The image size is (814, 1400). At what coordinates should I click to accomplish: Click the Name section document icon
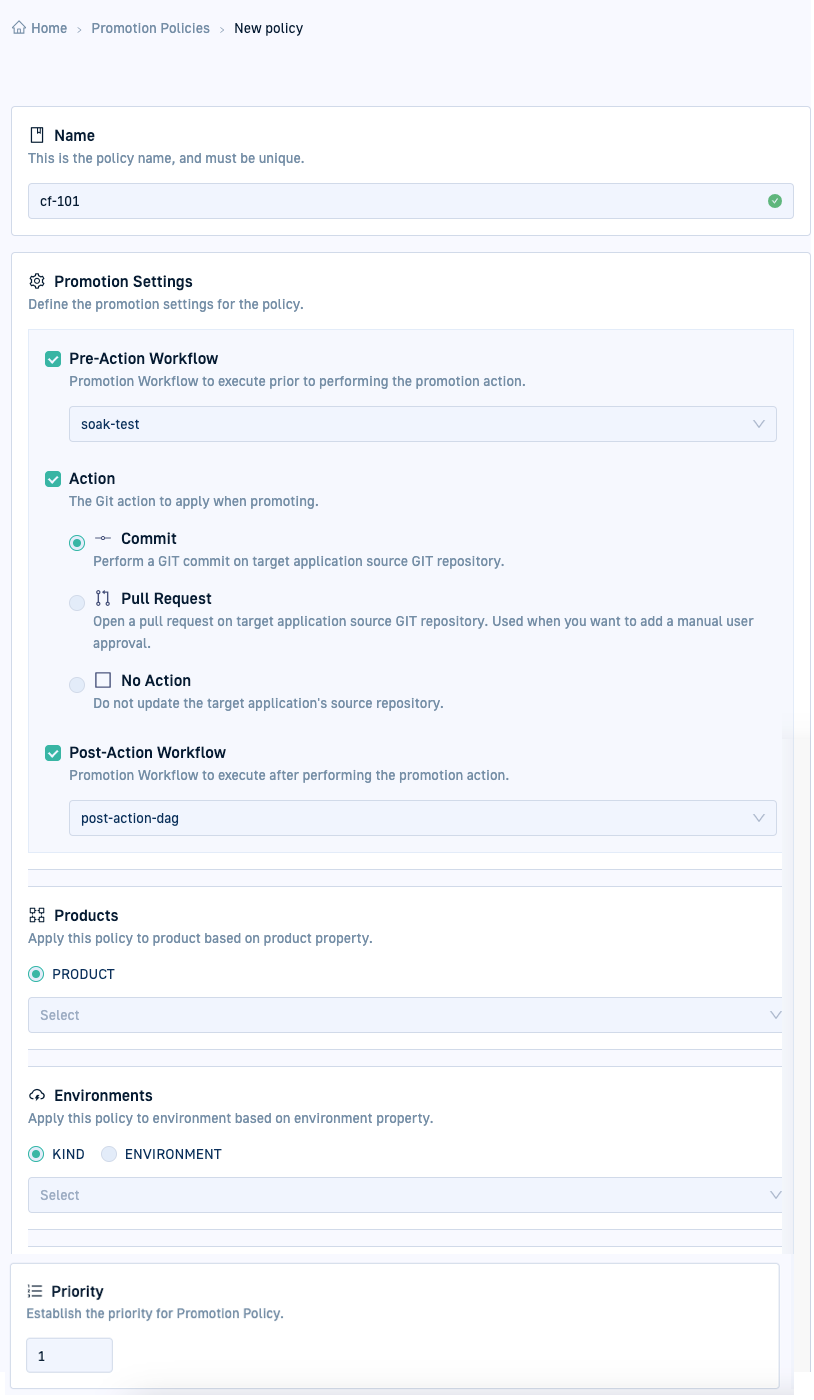(x=37, y=135)
